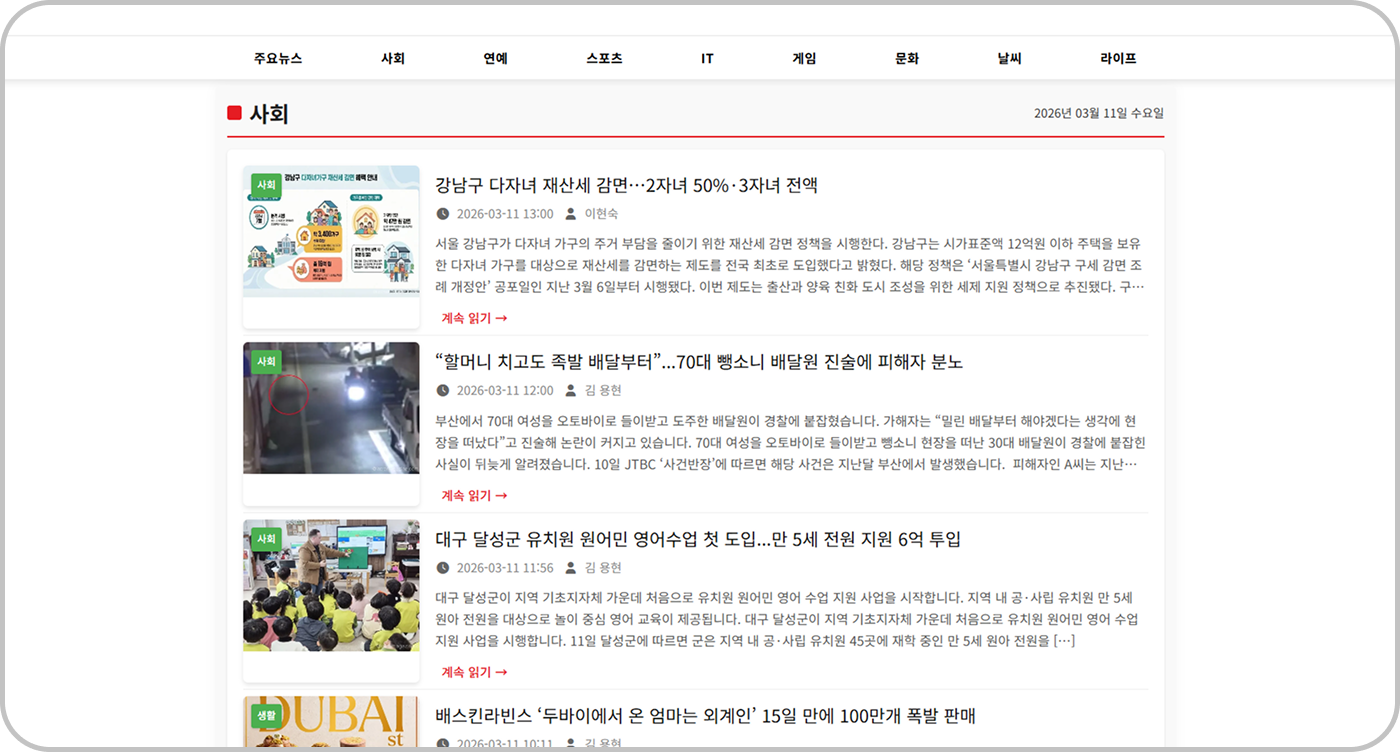Screen dimensions: 1400x752
Task: Click timestamp 2026-03-11 13:00
Action: click(x=505, y=214)
